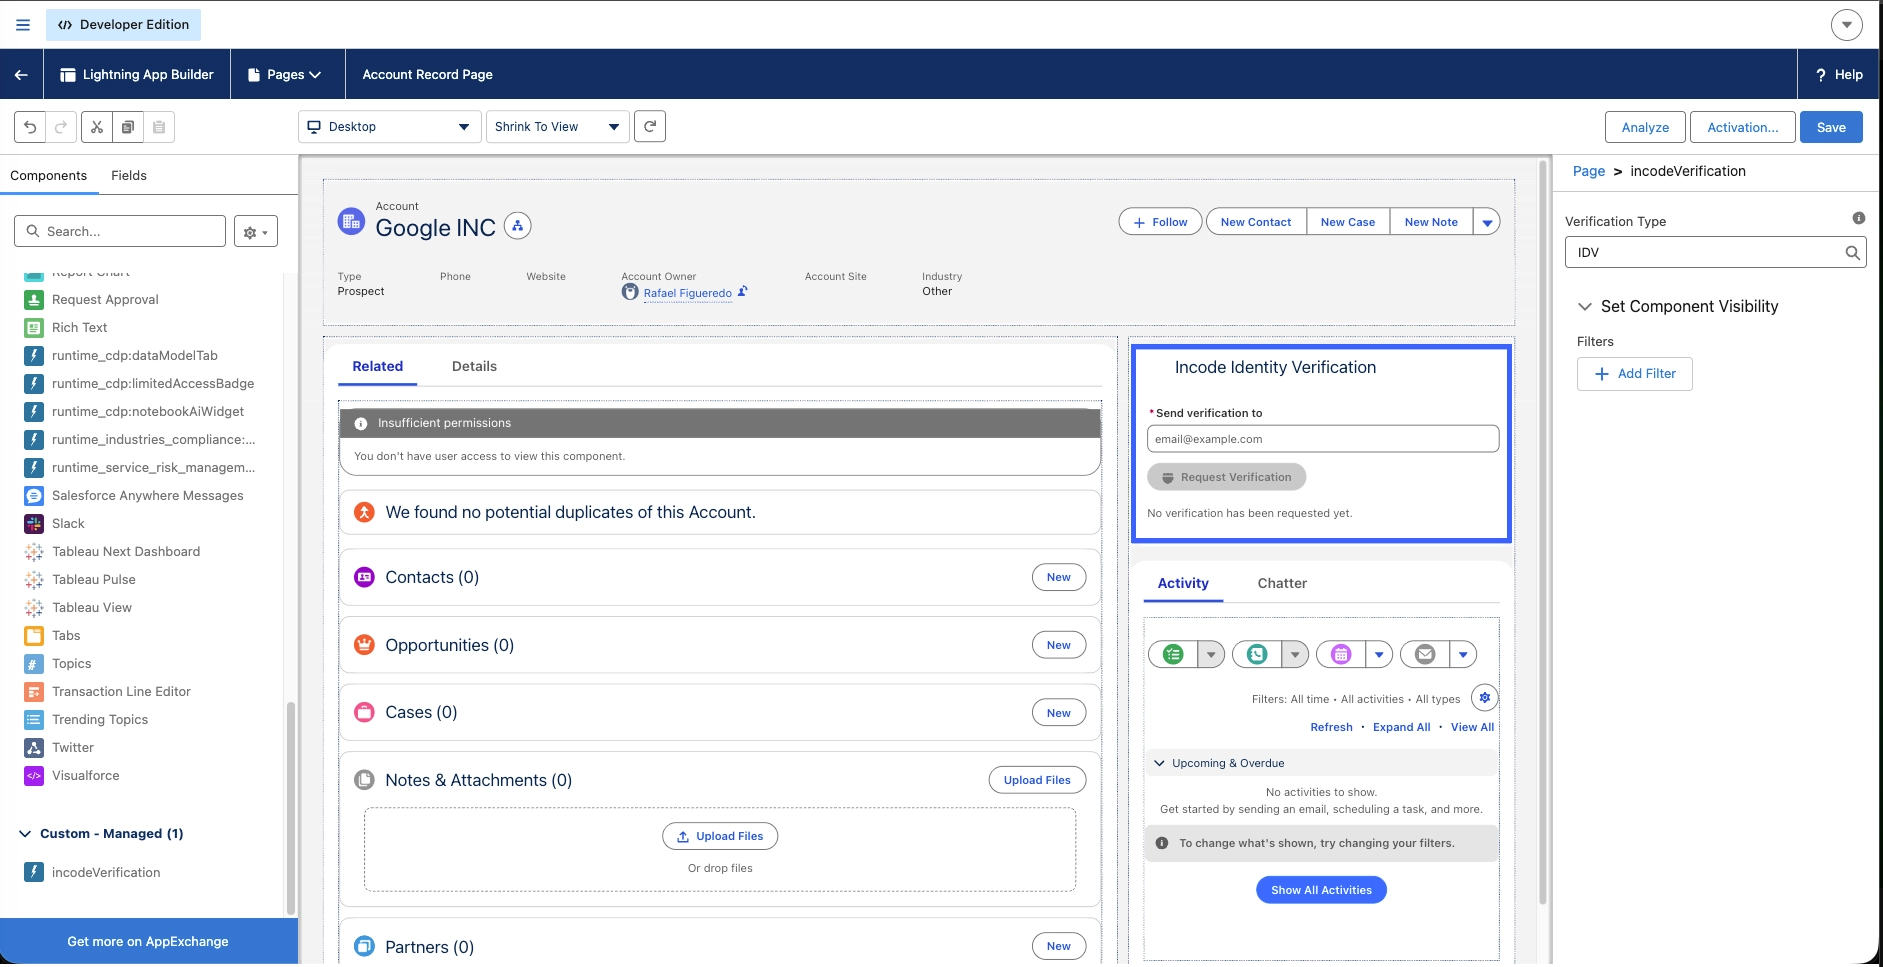
Task: Click the Analyze button
Action: [x=1645, y=127]
